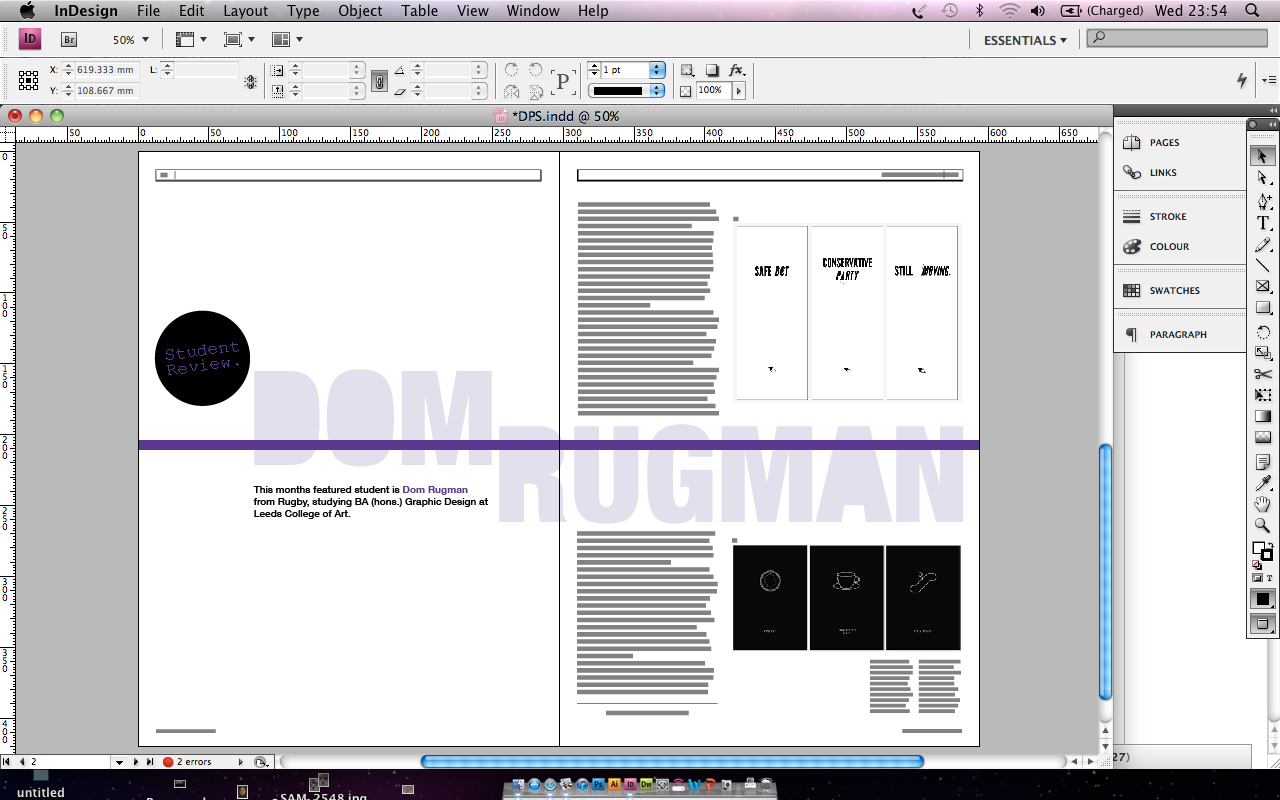This screenshot has width=1280, height=800.
Task: Click the Spotlight search icon in menu bar
Action: click(x=1252, y=11)
